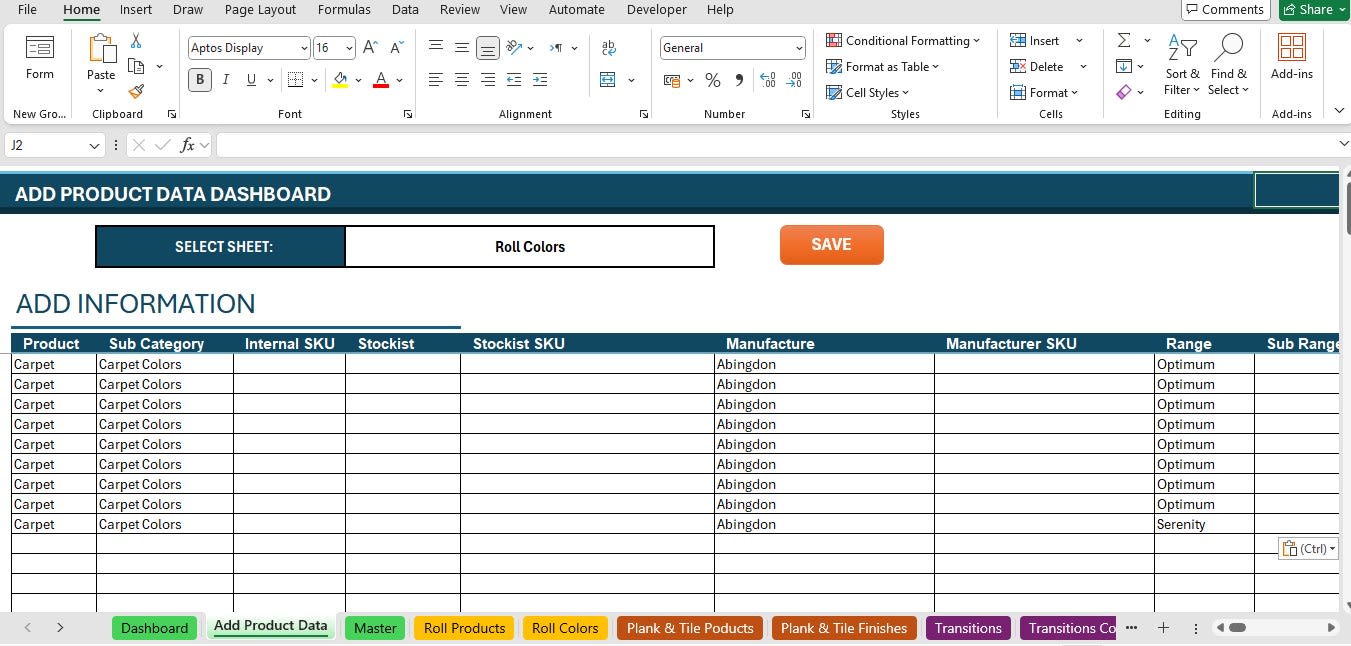Expand Format as Table menu
1351x646 pixels.
coord(883,67)
